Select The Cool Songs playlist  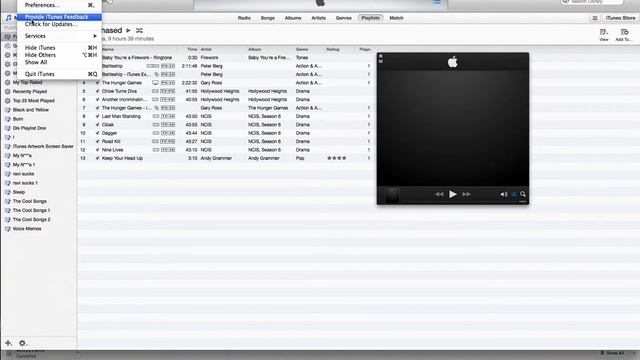pyautogui.click(x=30, y=201)
